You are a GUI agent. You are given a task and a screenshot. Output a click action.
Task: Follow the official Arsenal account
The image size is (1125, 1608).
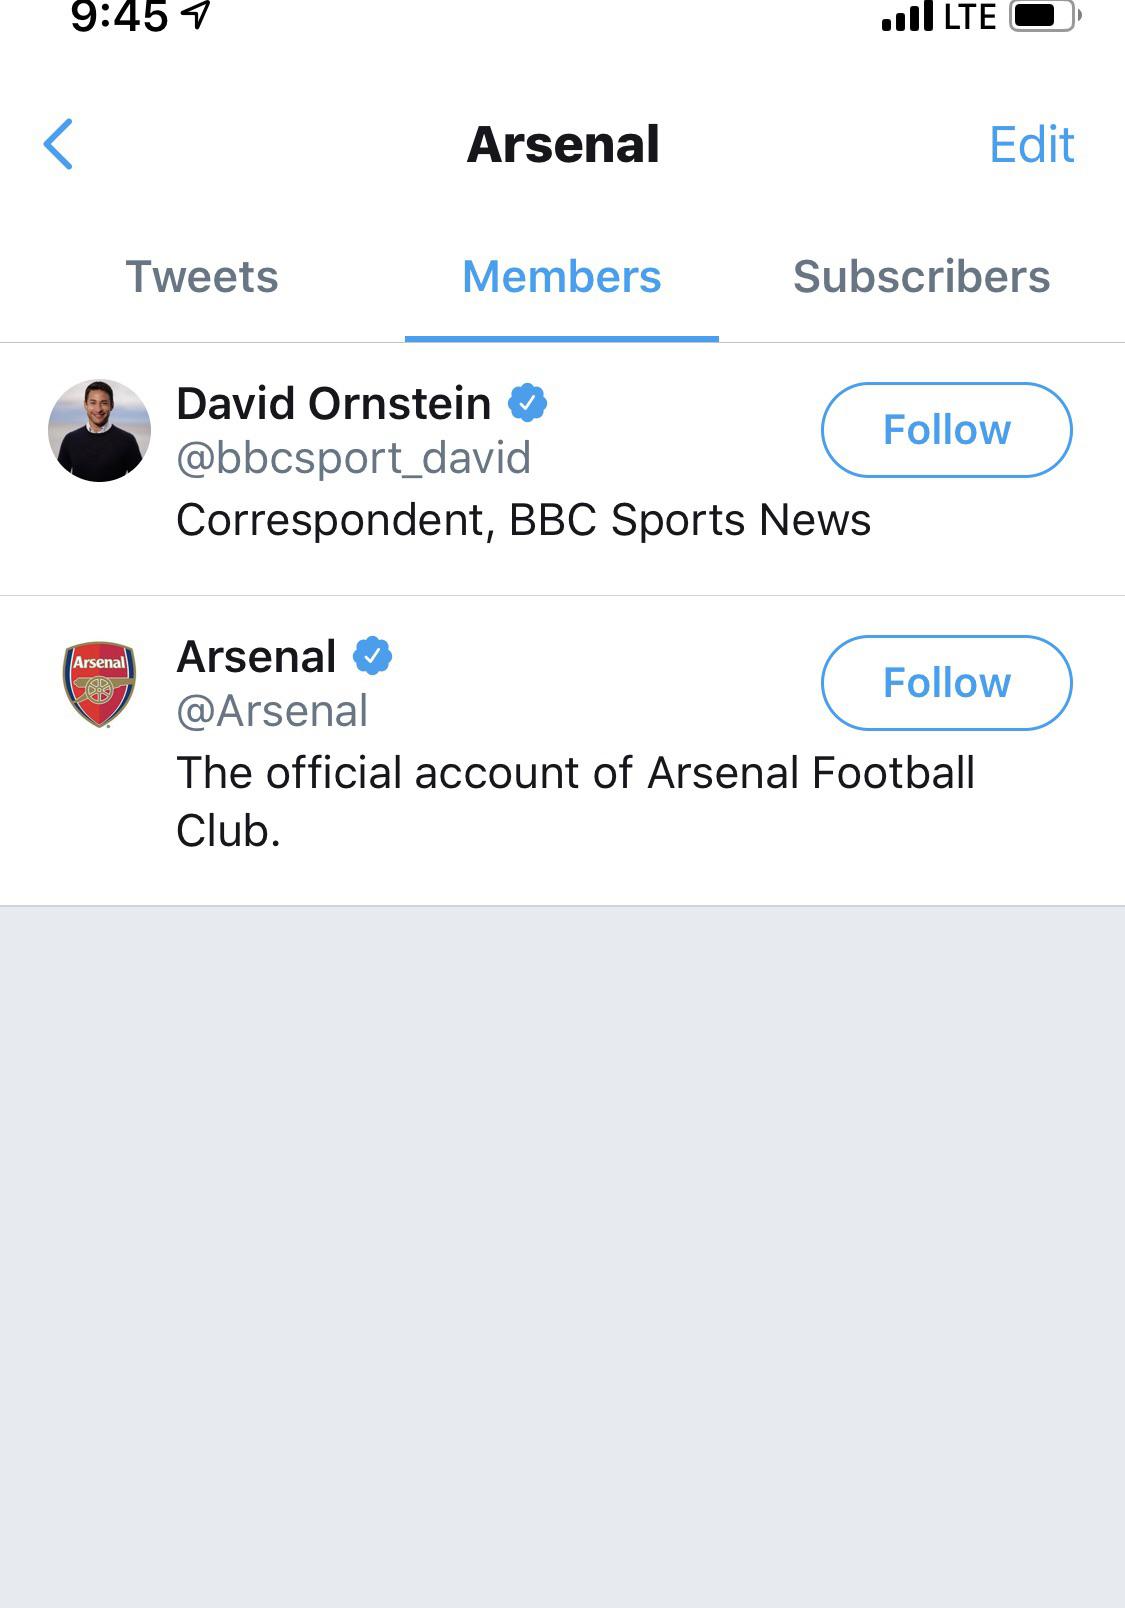pyautogui.click(x=946, y=683)
